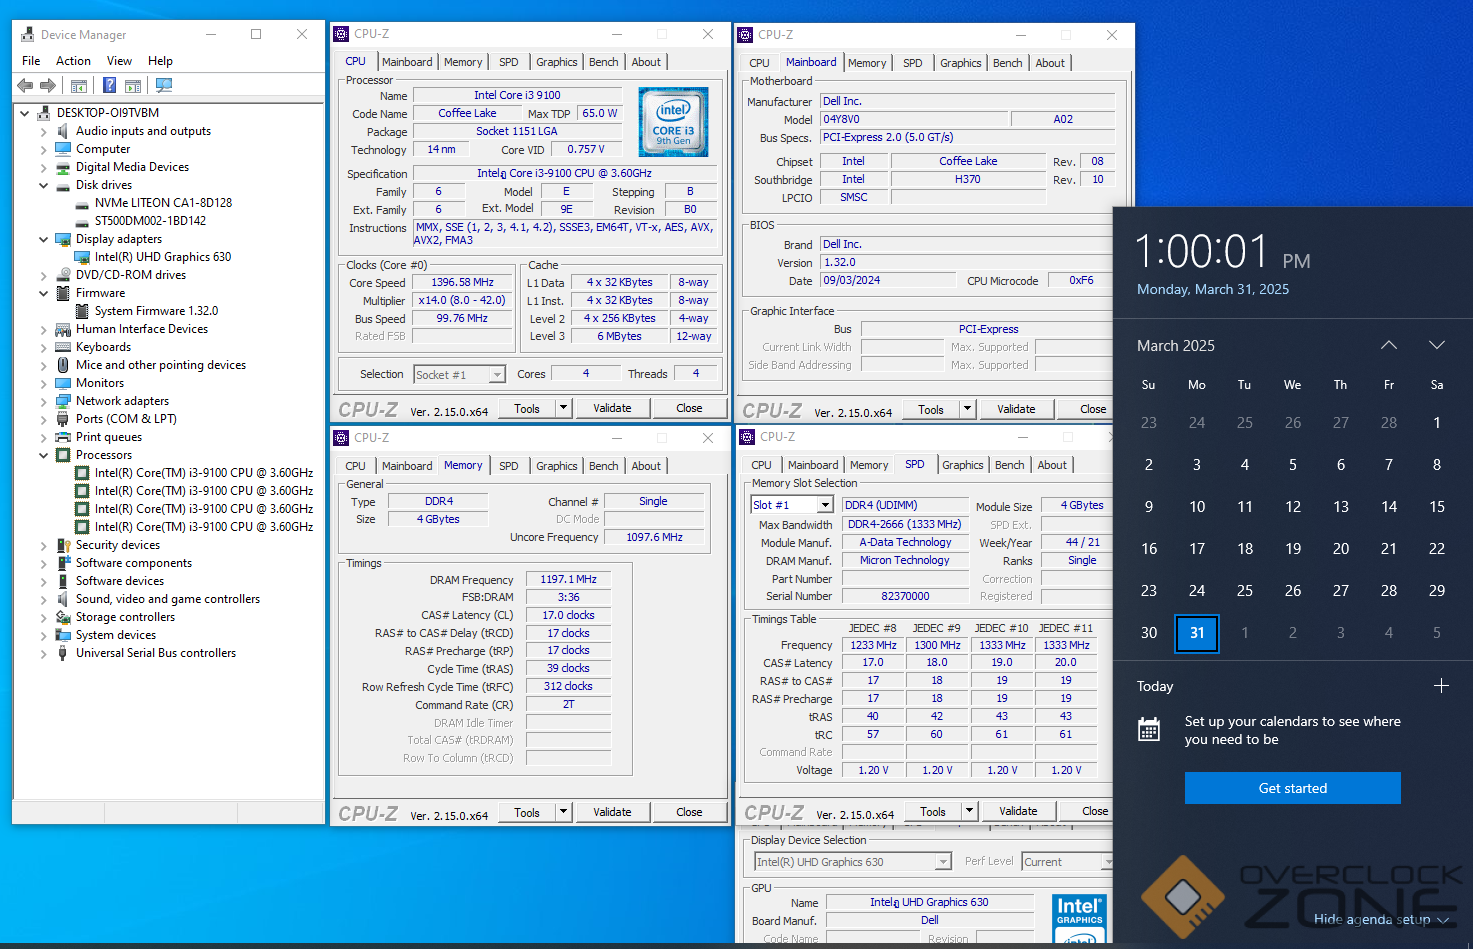Select March 15 in the calendar
Viewport: 1473px width, 949px height.
point(1436,507)
